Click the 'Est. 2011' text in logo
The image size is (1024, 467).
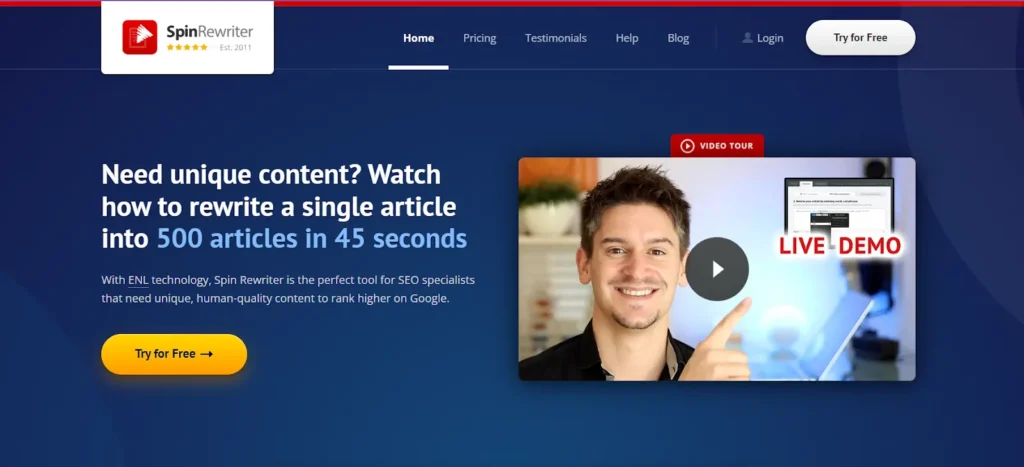click(235, 47)
